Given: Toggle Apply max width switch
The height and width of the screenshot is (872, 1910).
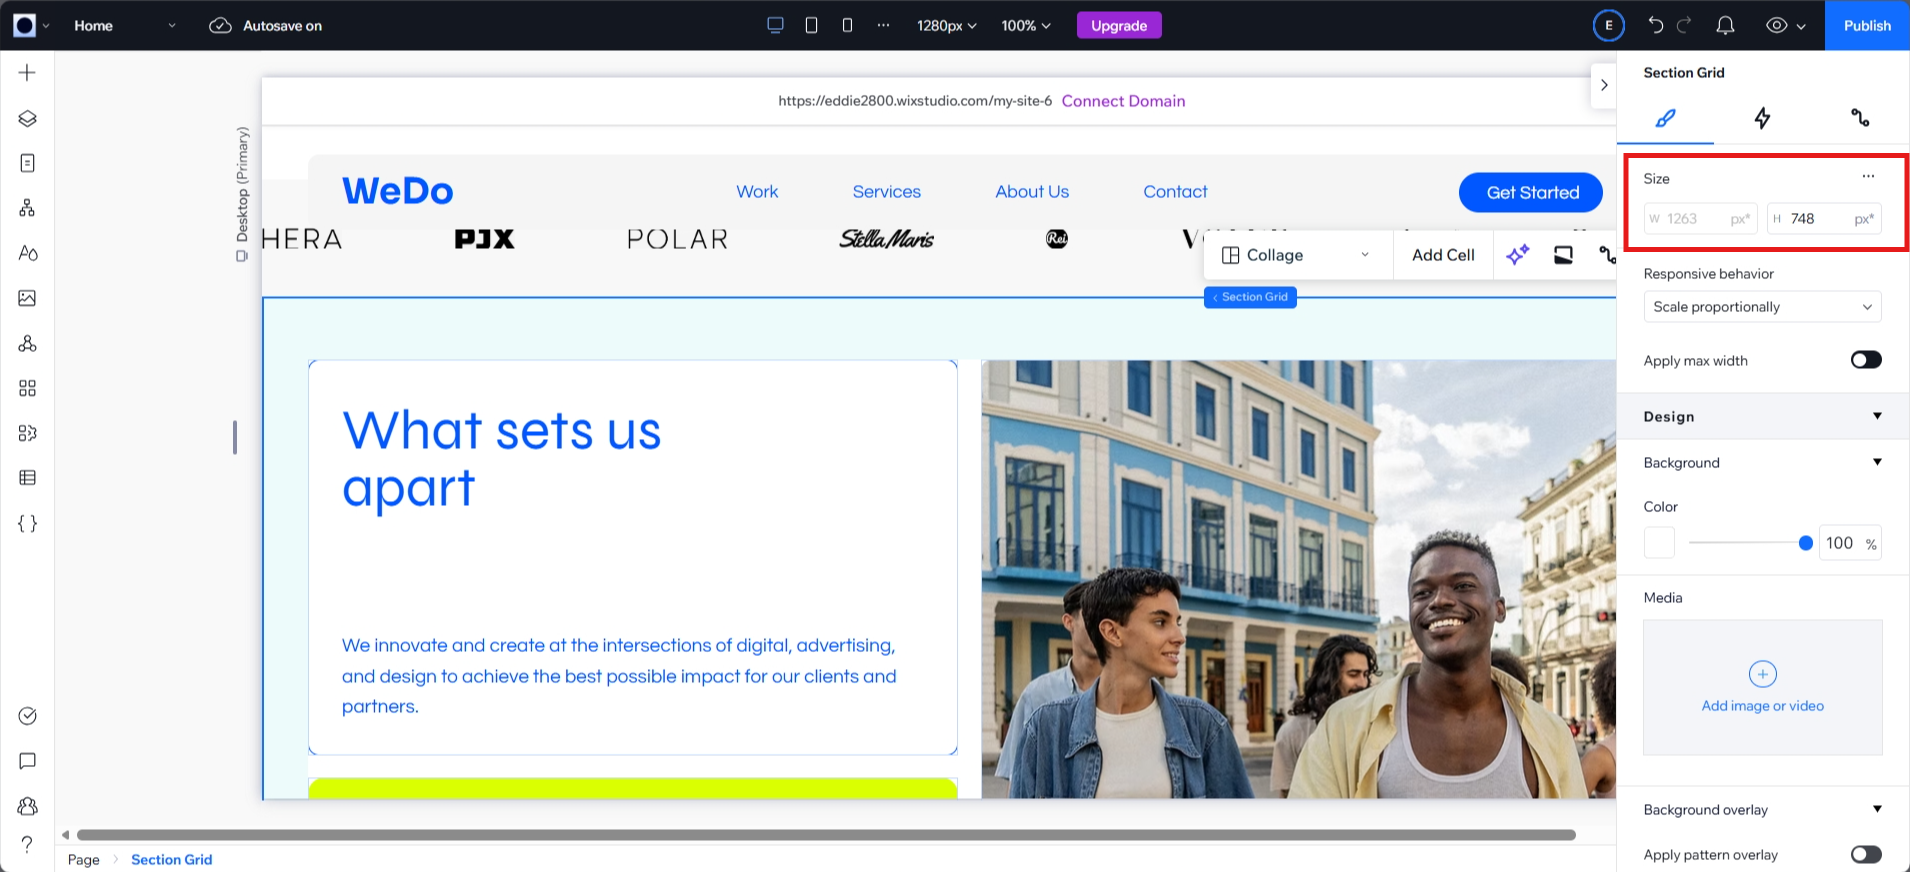Looking at the screenshot, I should [x=1866, y=360].
